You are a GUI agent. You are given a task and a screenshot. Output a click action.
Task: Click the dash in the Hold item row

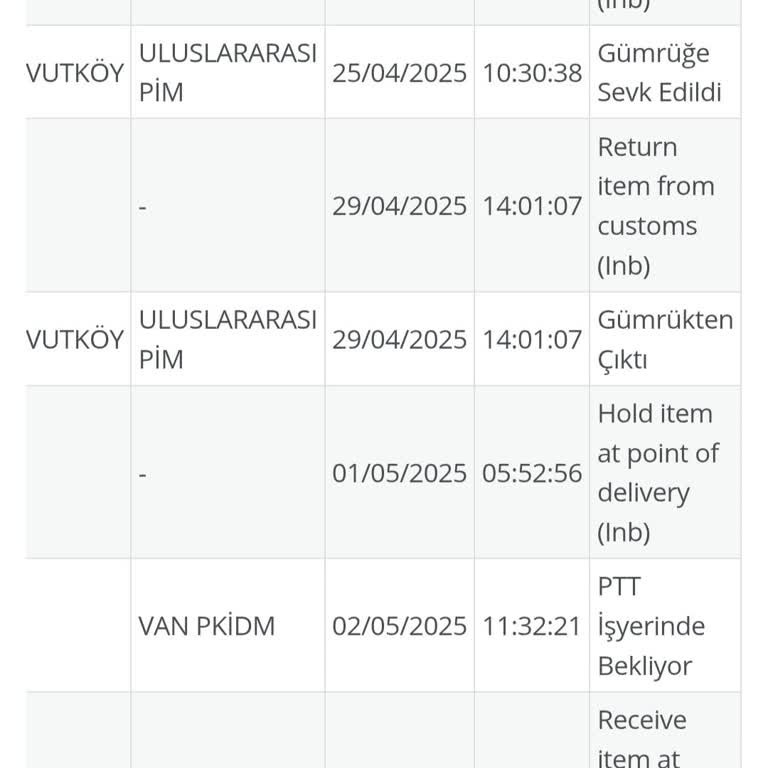(143, 474)
